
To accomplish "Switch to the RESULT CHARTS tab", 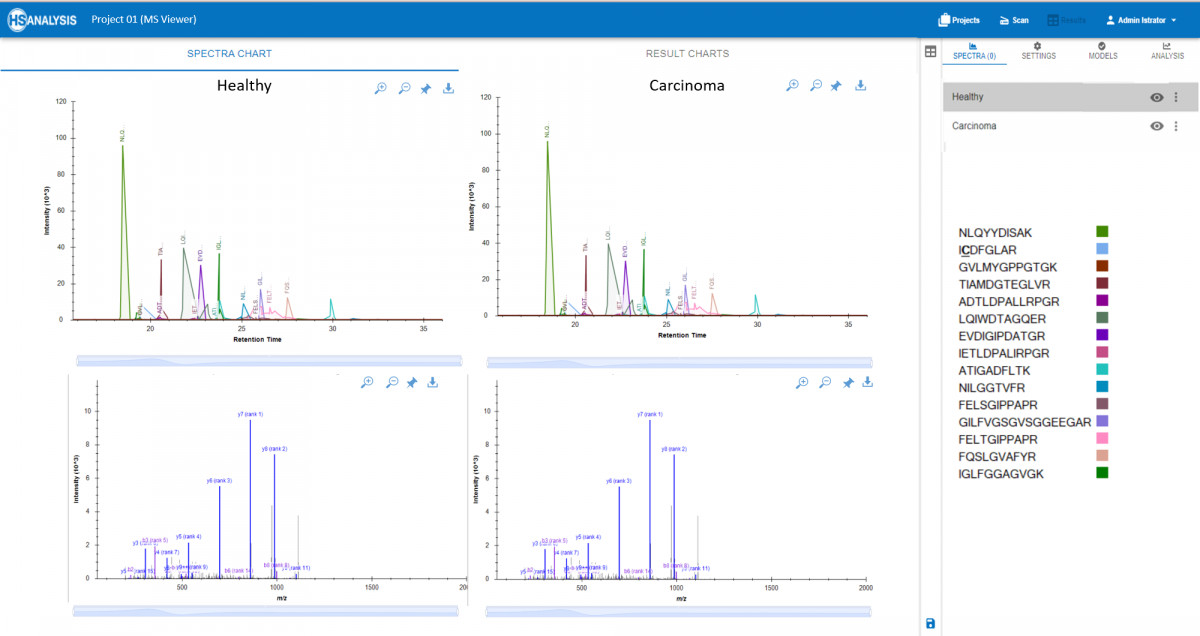I will click(x=687, y=53).
